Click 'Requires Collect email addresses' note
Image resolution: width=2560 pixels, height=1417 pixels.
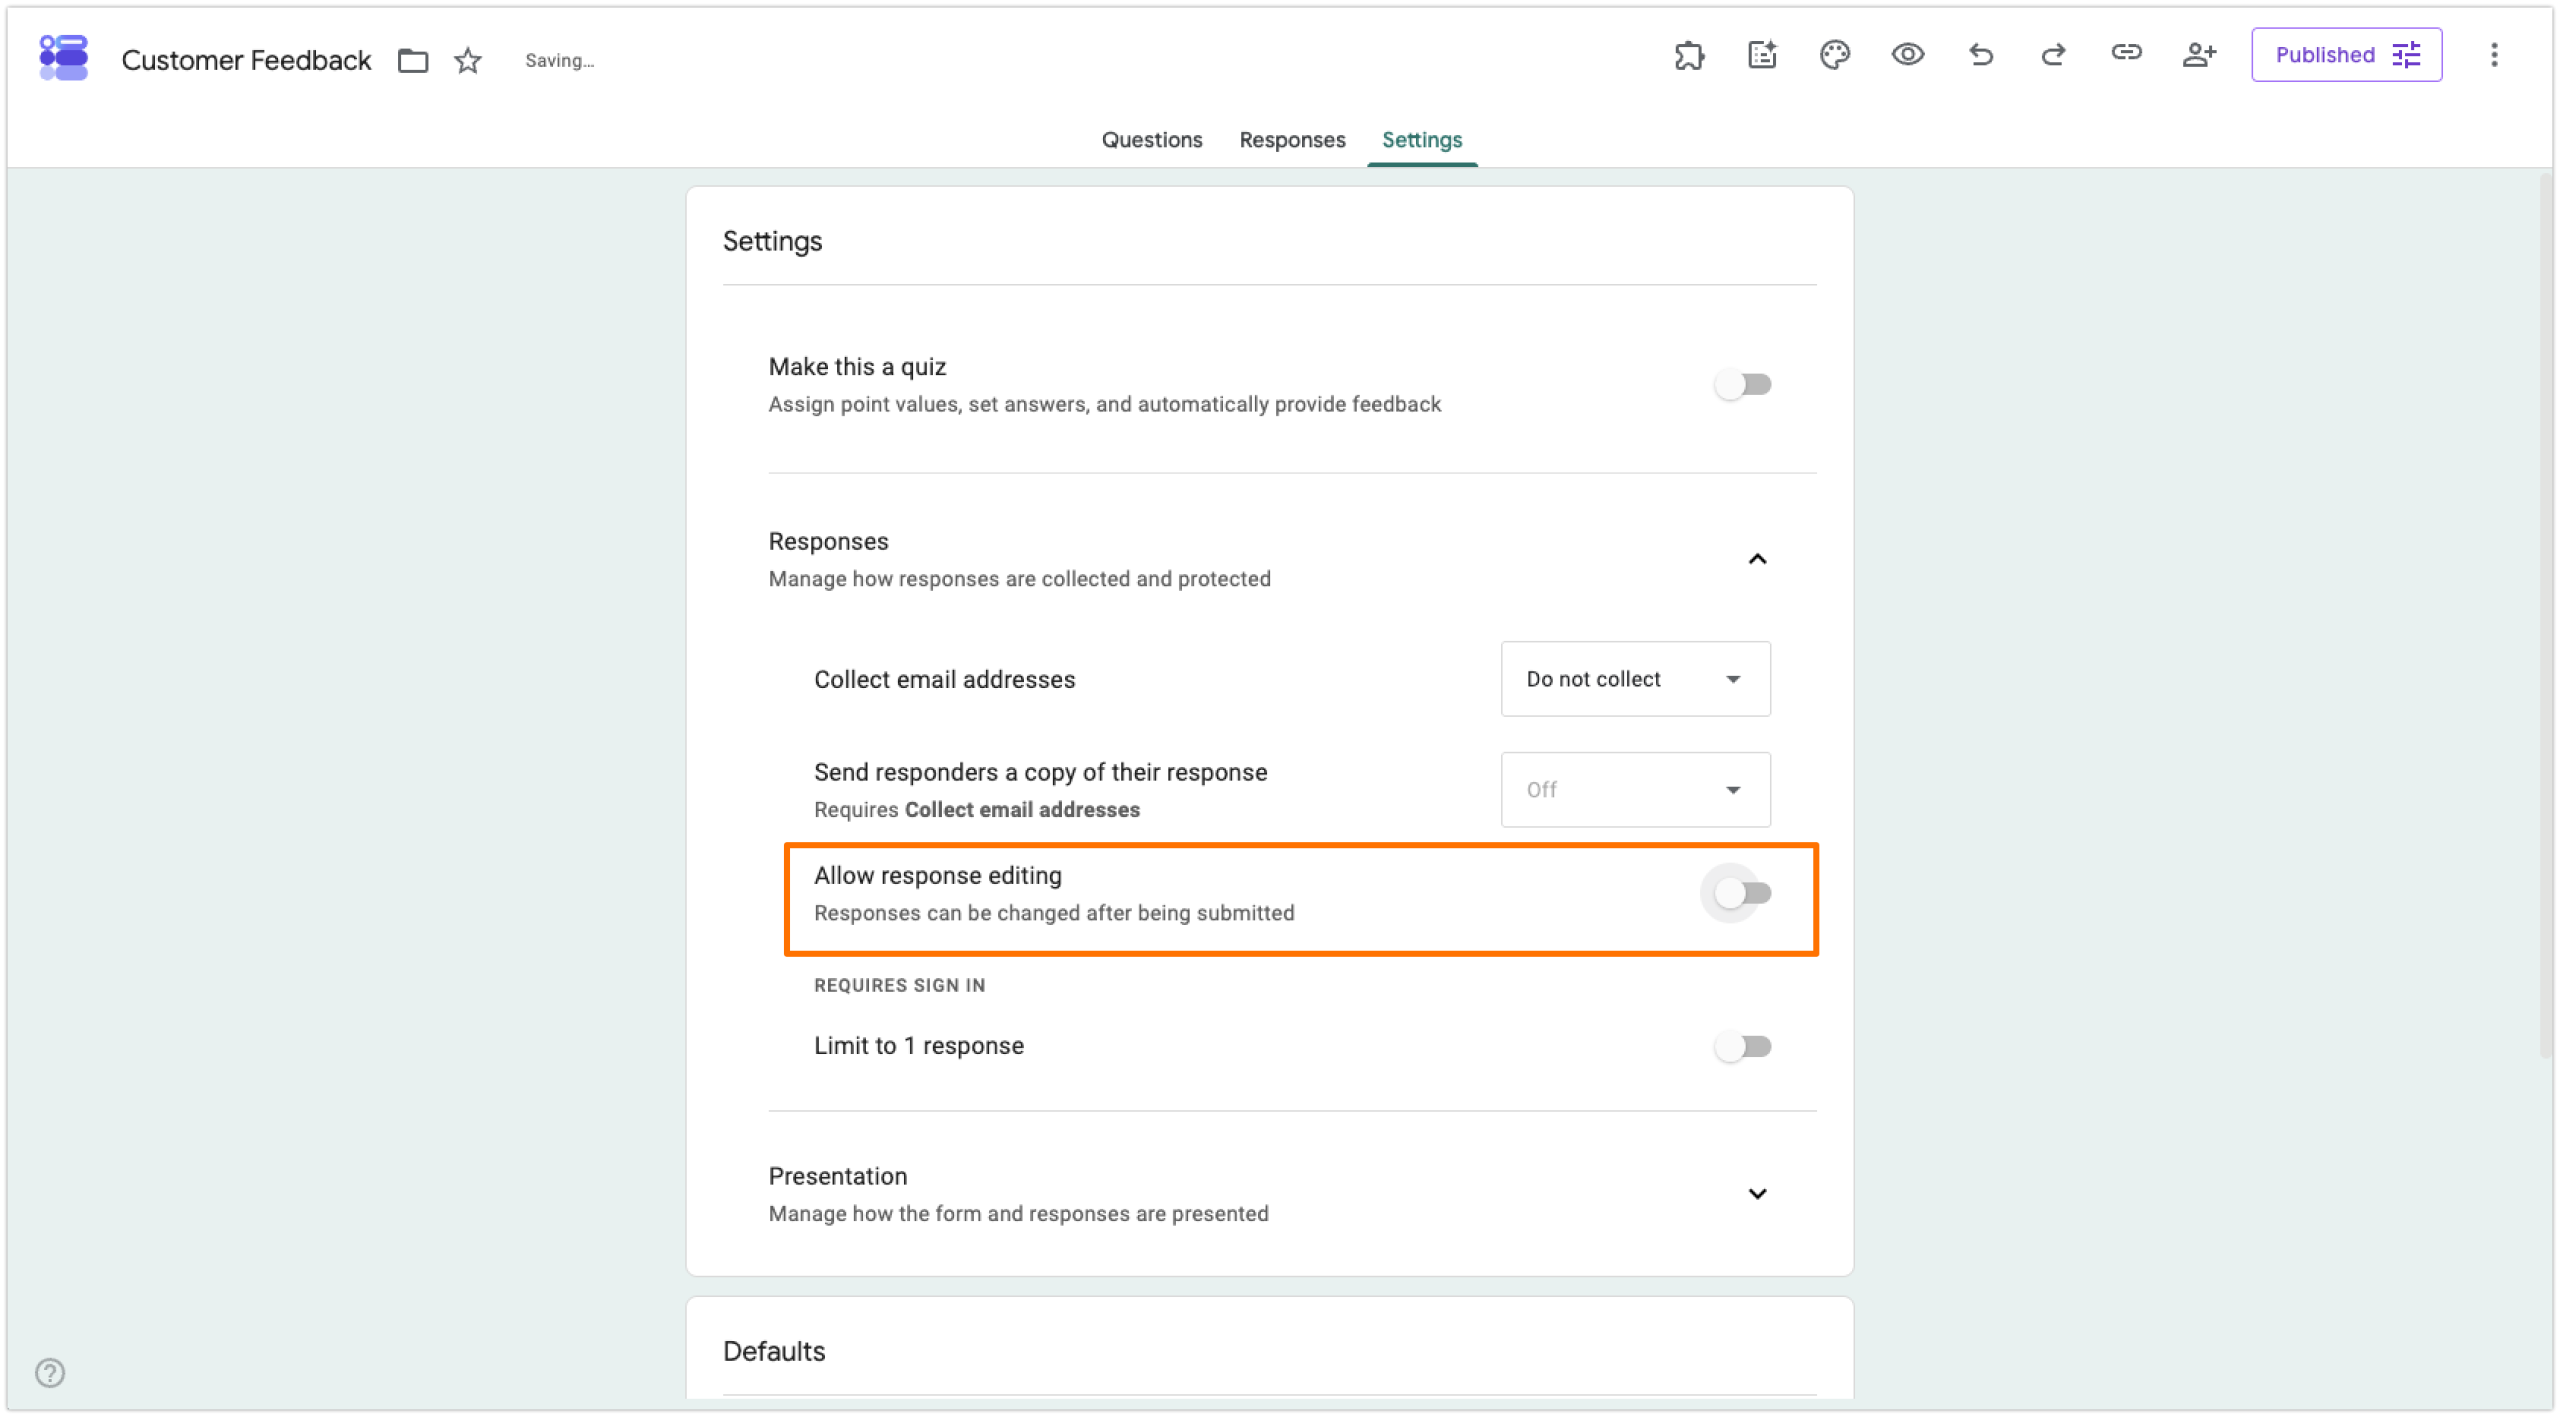976,810
